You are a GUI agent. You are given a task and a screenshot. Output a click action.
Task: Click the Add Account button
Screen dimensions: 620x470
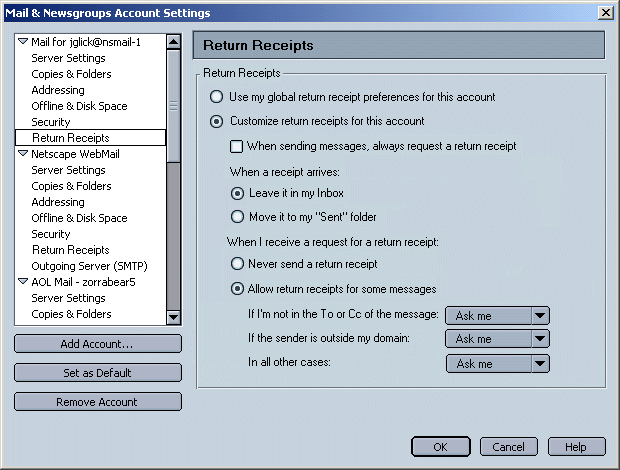[98, 344]
